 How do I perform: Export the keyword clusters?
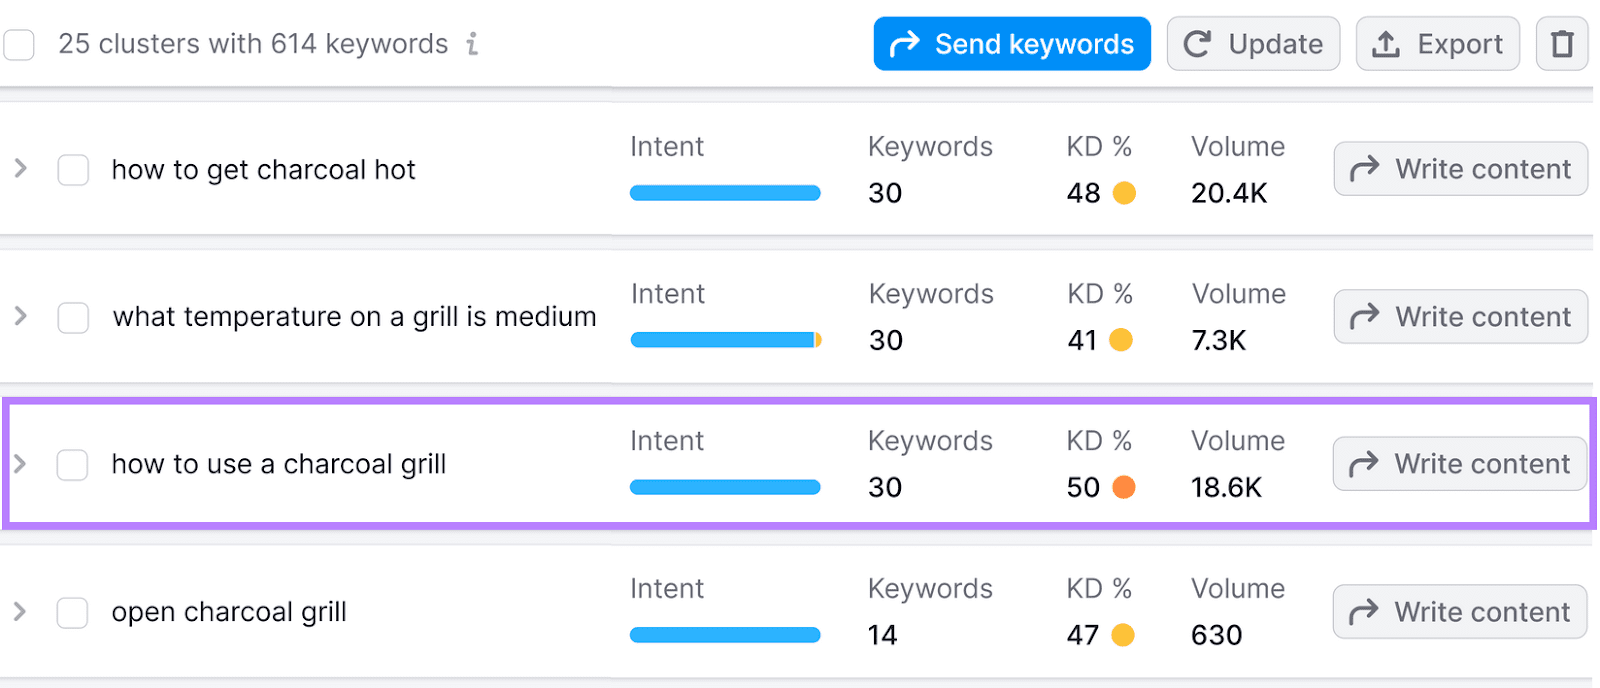click(x=1437, y=44)
